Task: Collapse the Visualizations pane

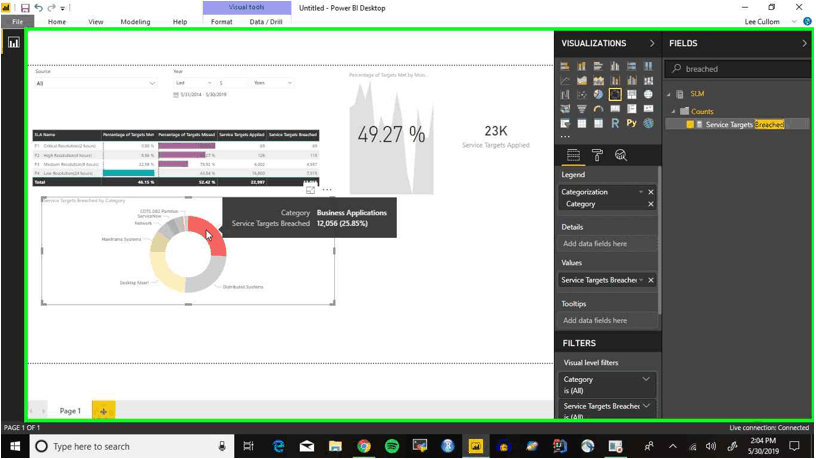Action: click(652, 43)
